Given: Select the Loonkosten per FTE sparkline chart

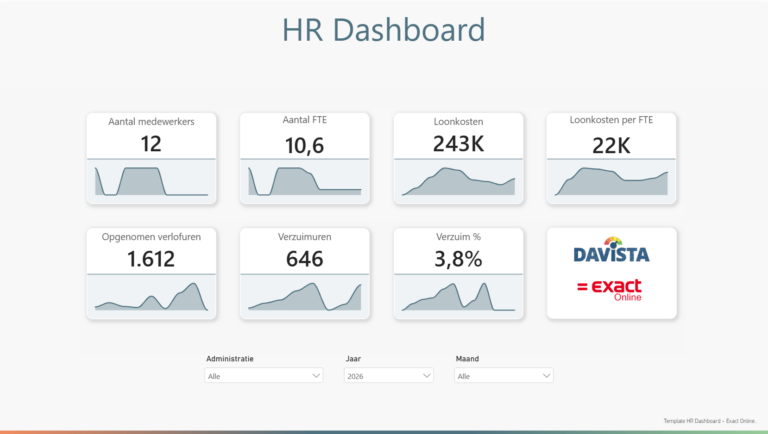Looking at the screenshot, I should coord(611,181).
